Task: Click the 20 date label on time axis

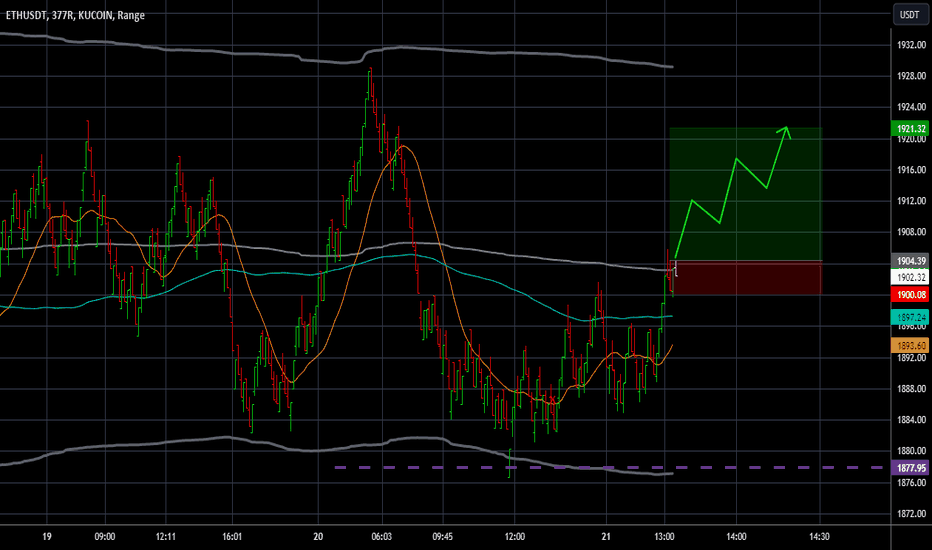Action: coord(318,536)
